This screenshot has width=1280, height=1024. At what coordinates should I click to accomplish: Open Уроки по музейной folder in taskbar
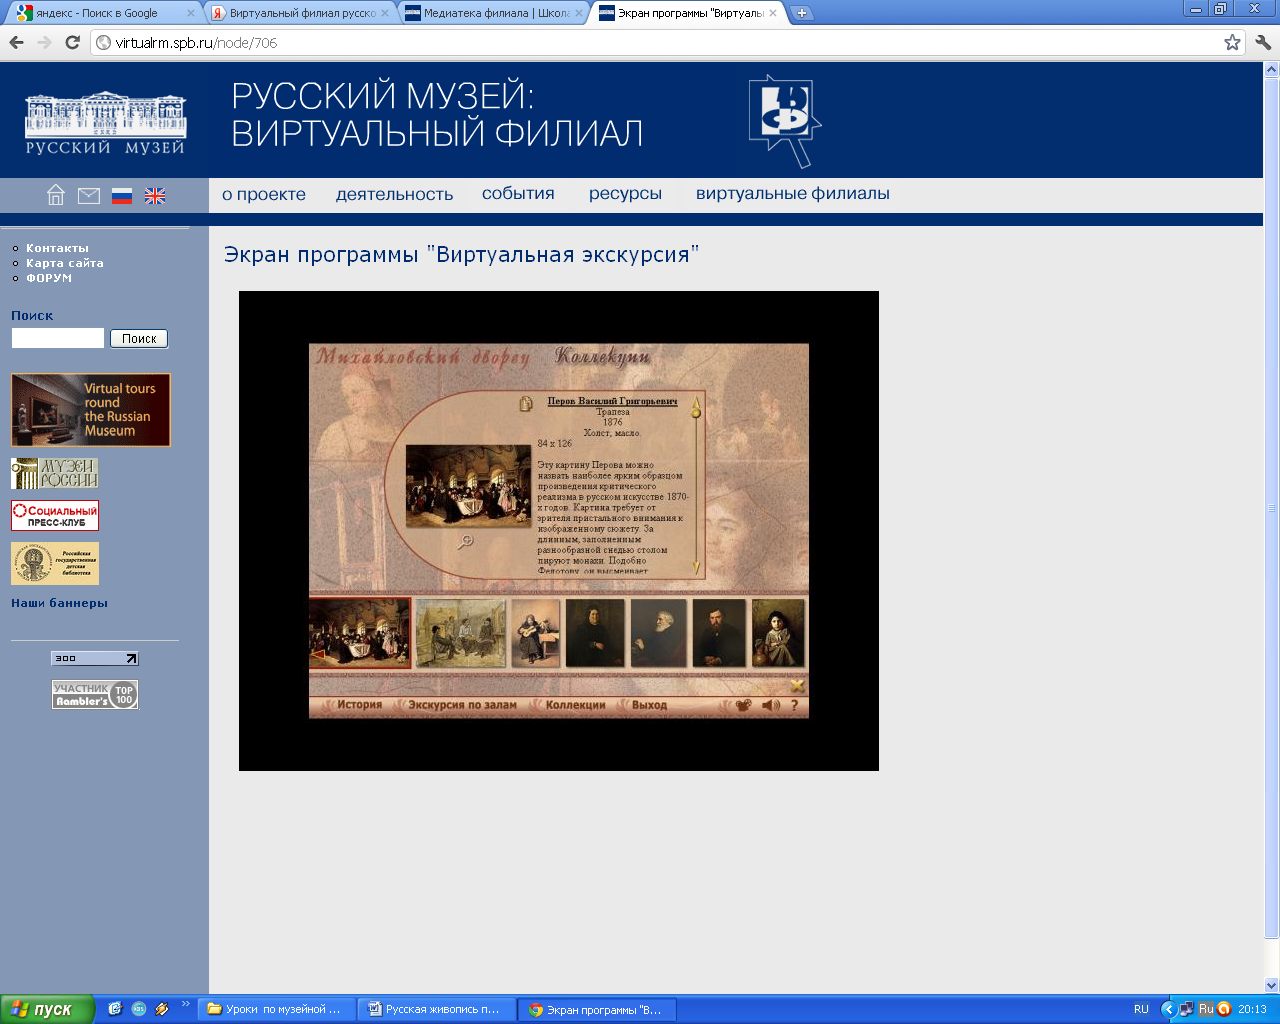point(277,1009)
